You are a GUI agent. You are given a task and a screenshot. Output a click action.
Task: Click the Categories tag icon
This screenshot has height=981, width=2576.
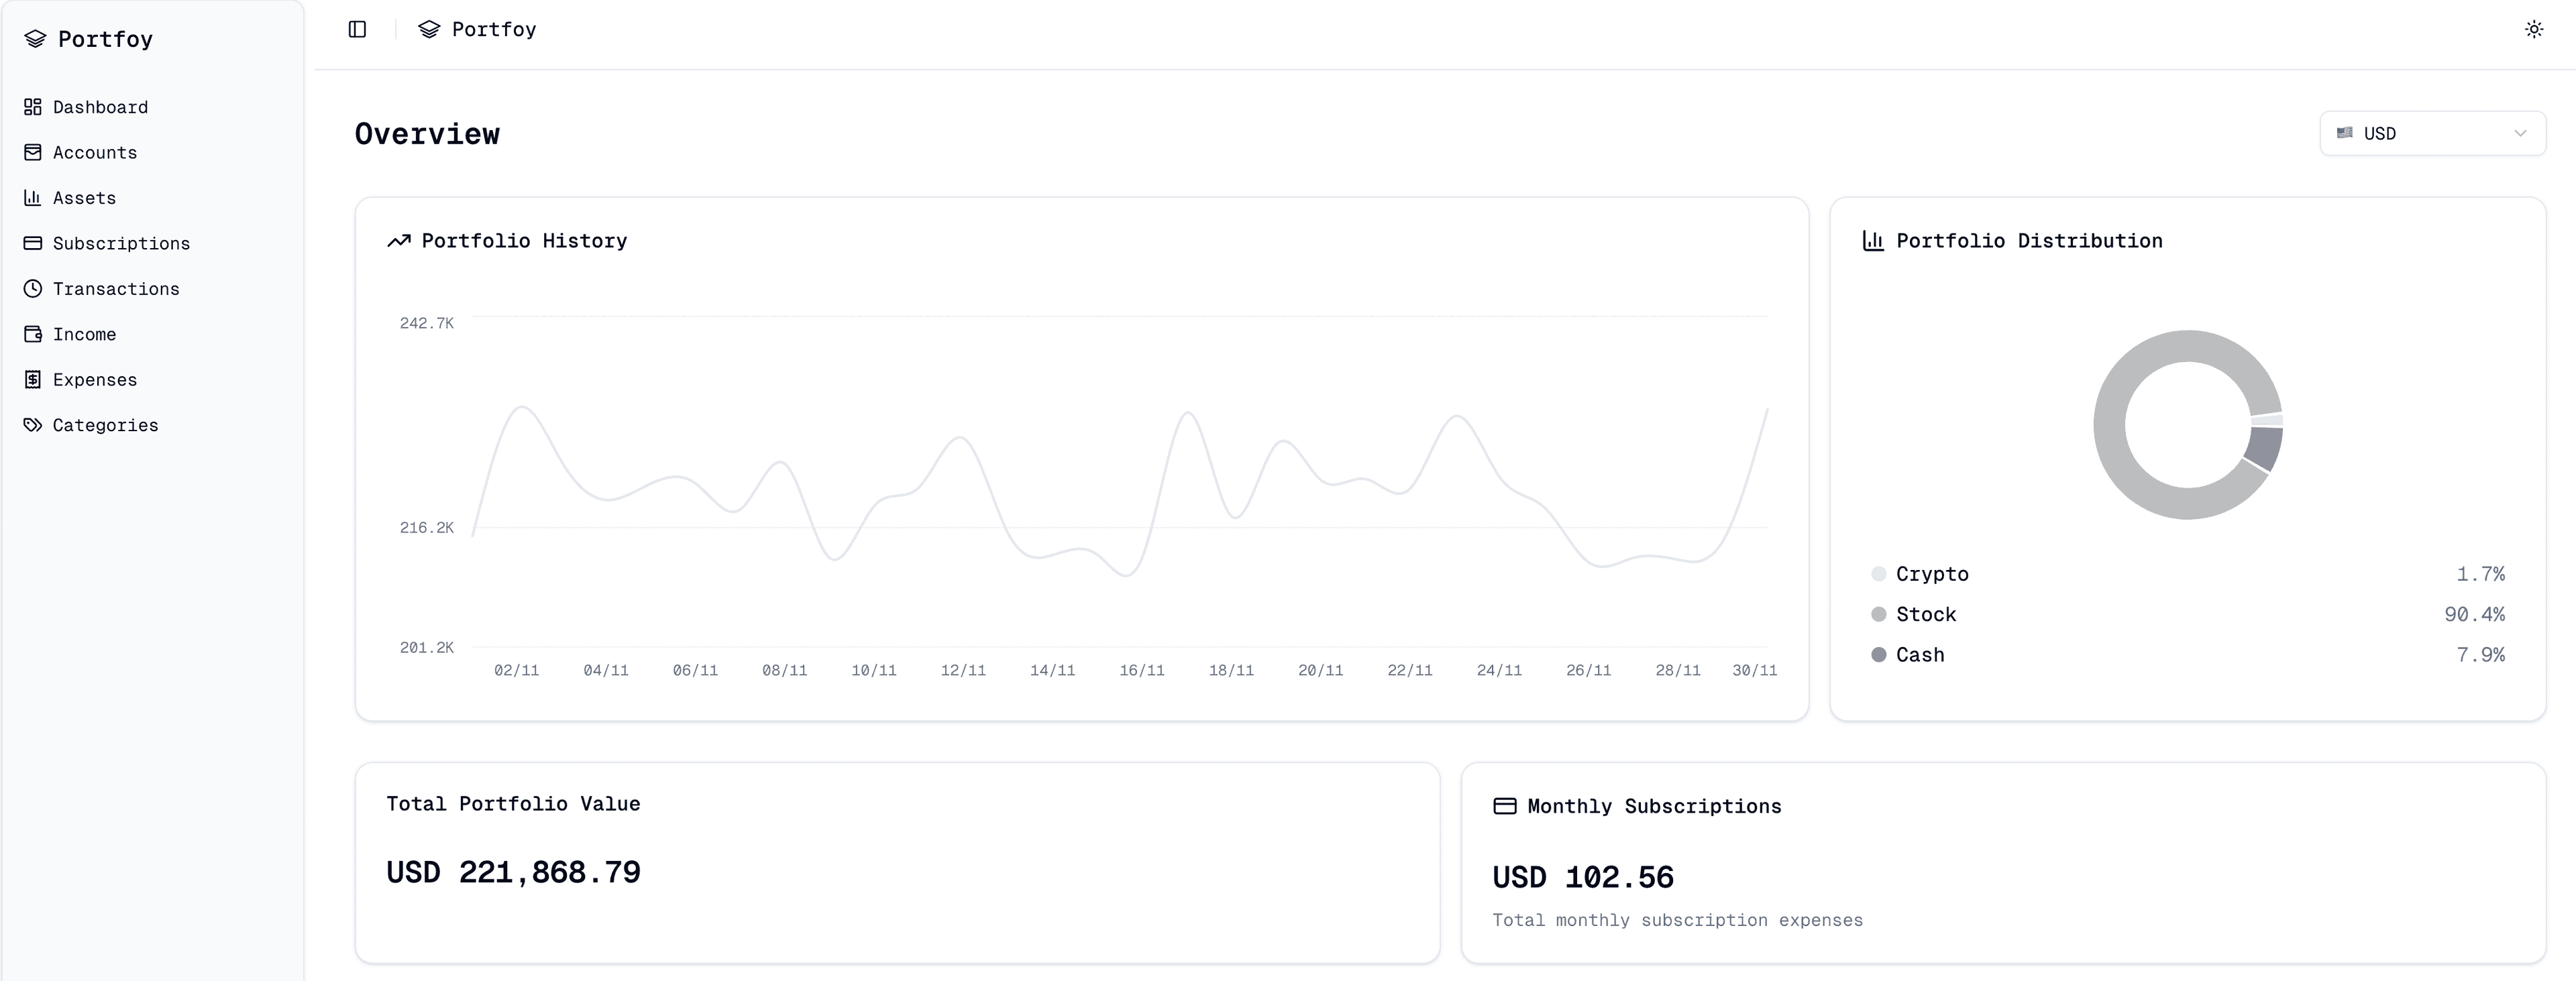[33, 425]
